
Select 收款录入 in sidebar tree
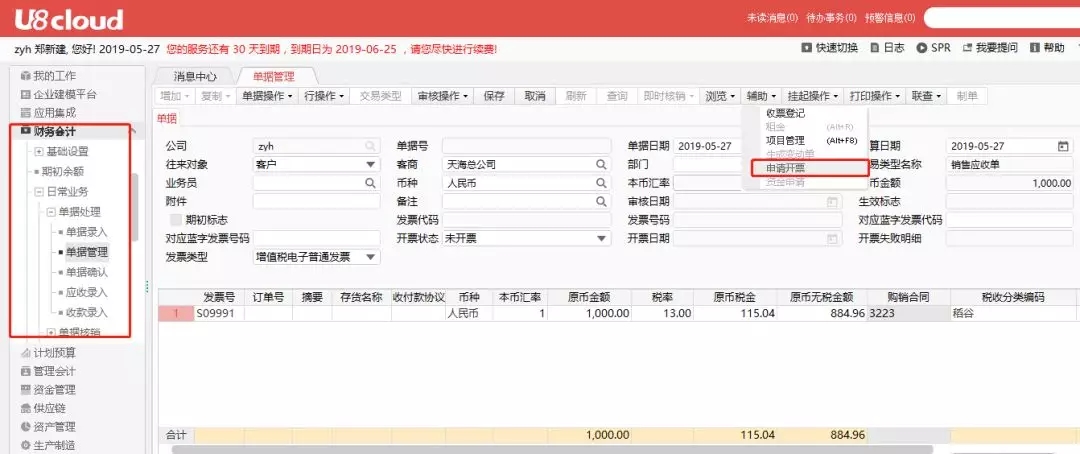coord(87,312)
